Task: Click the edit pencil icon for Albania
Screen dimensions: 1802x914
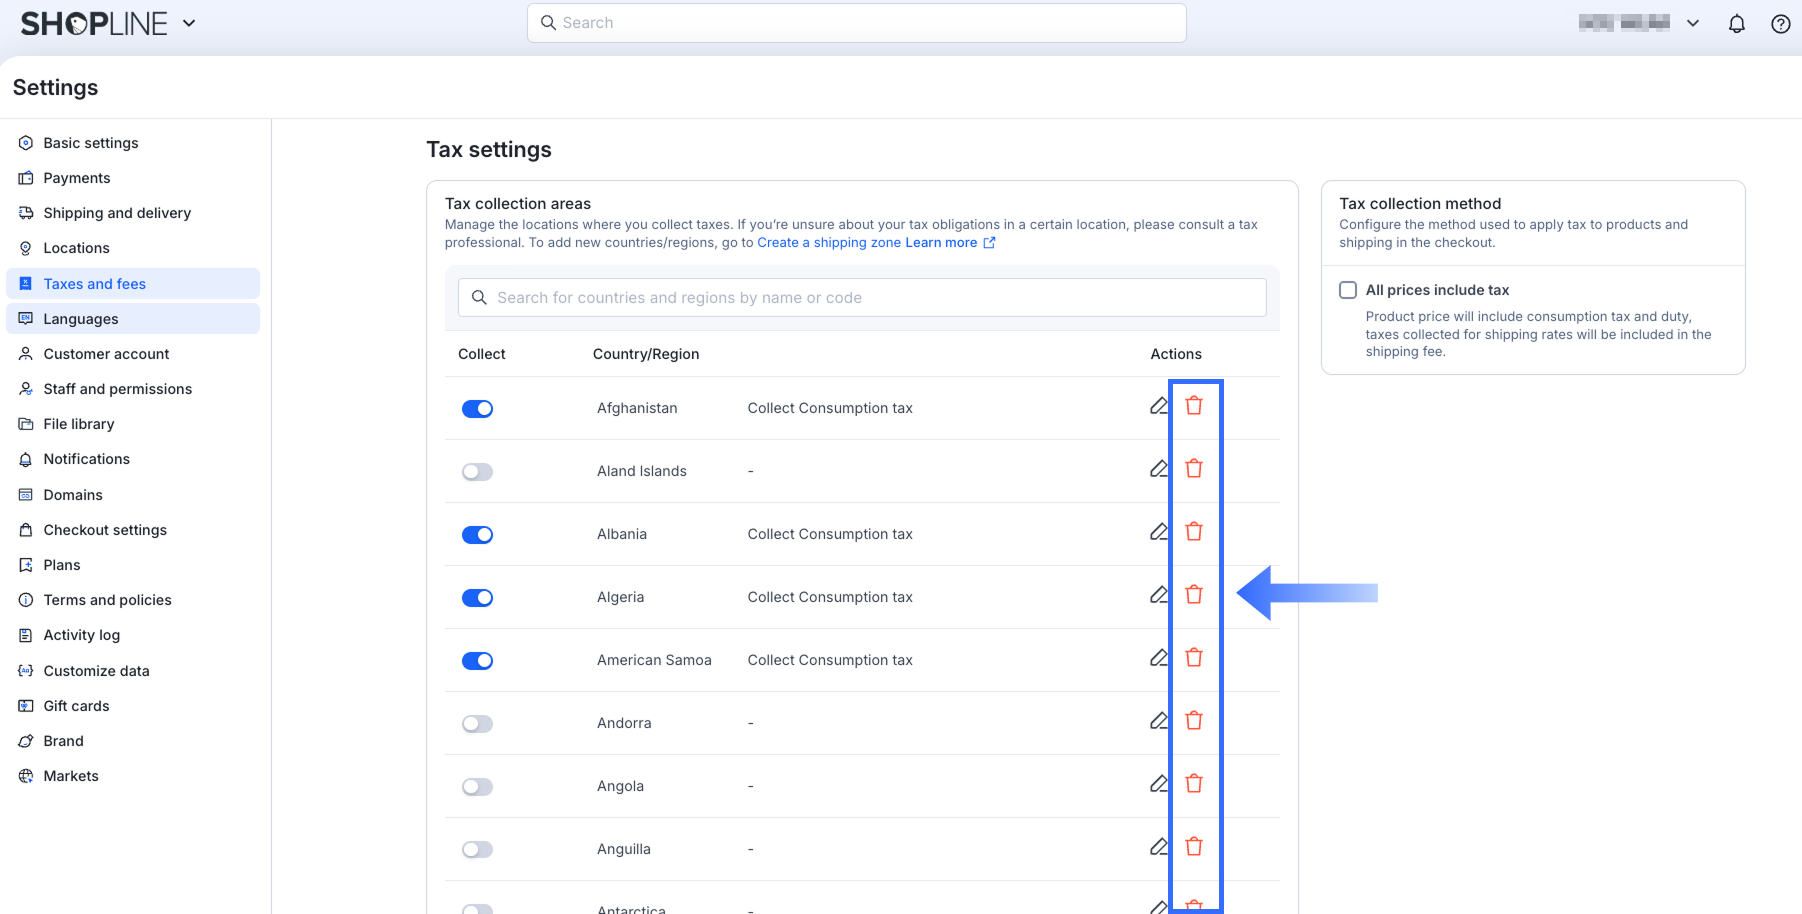Action: (x=1158, y=532)
